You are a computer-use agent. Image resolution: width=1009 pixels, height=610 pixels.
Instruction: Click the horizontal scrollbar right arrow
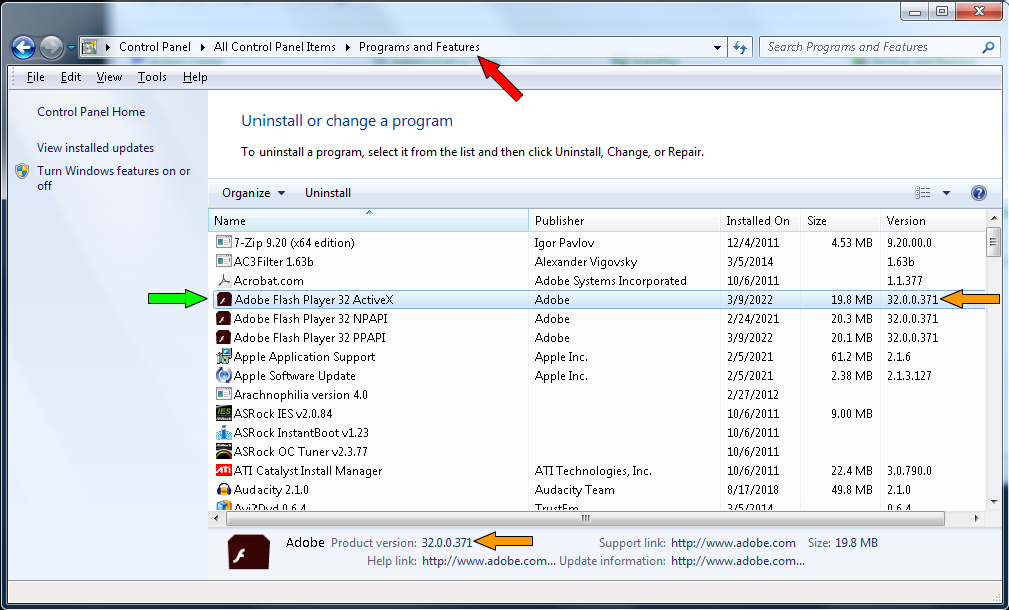976,518
